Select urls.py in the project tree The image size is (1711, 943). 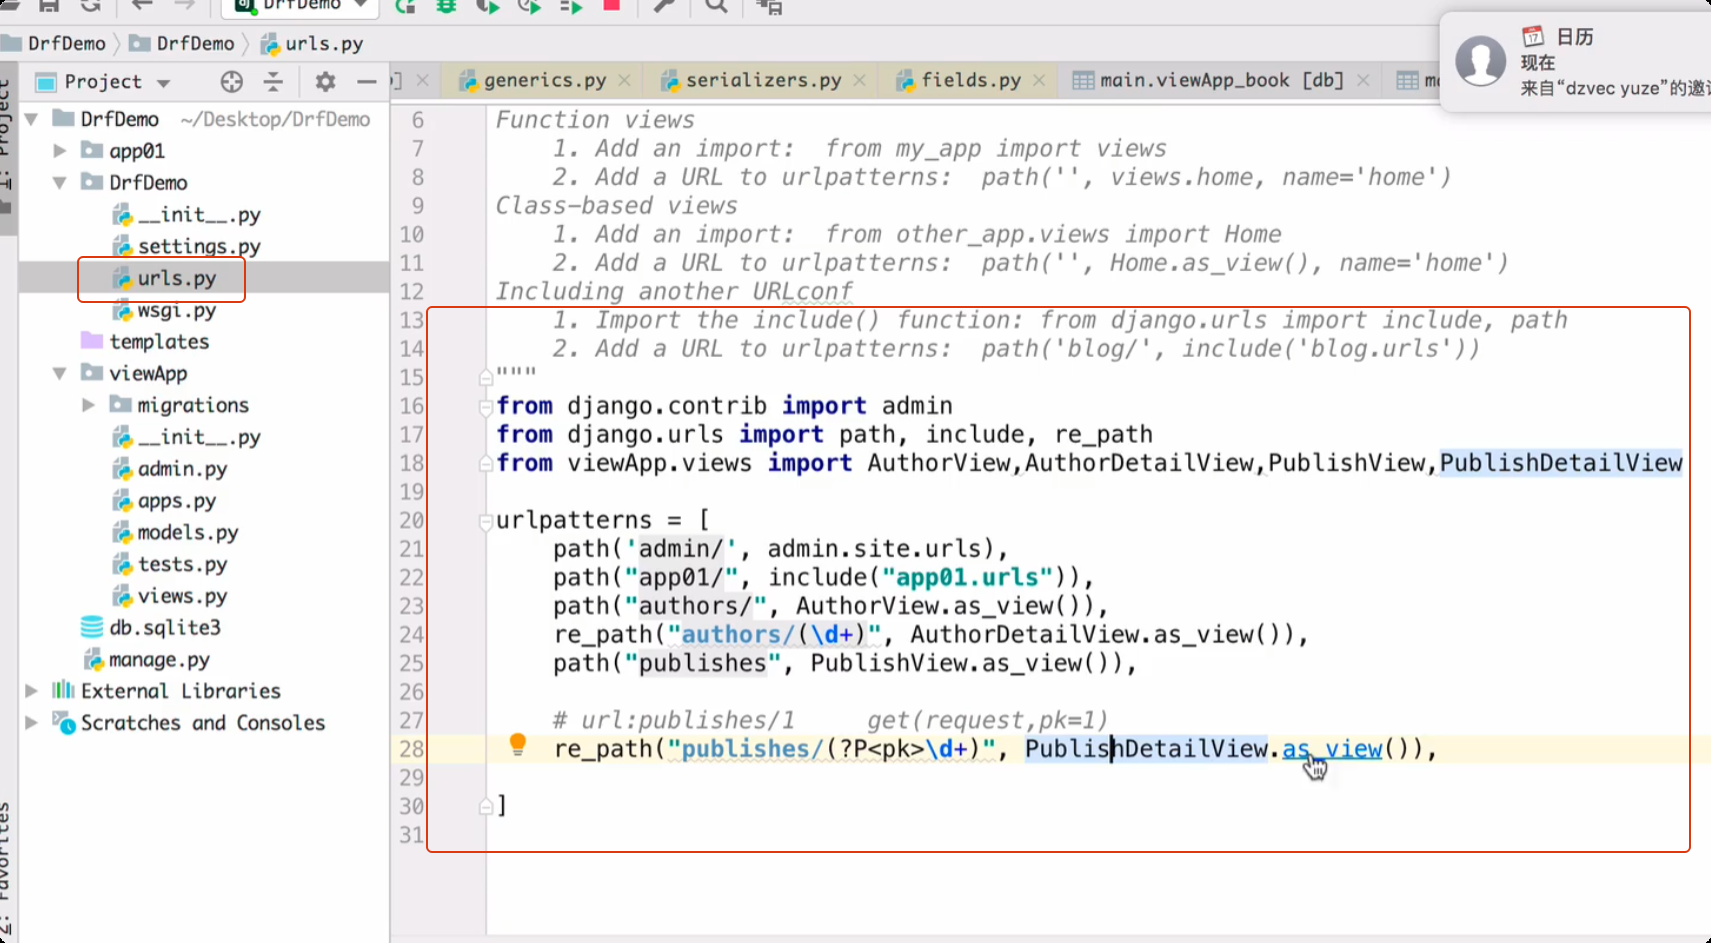tap(164, 278)
